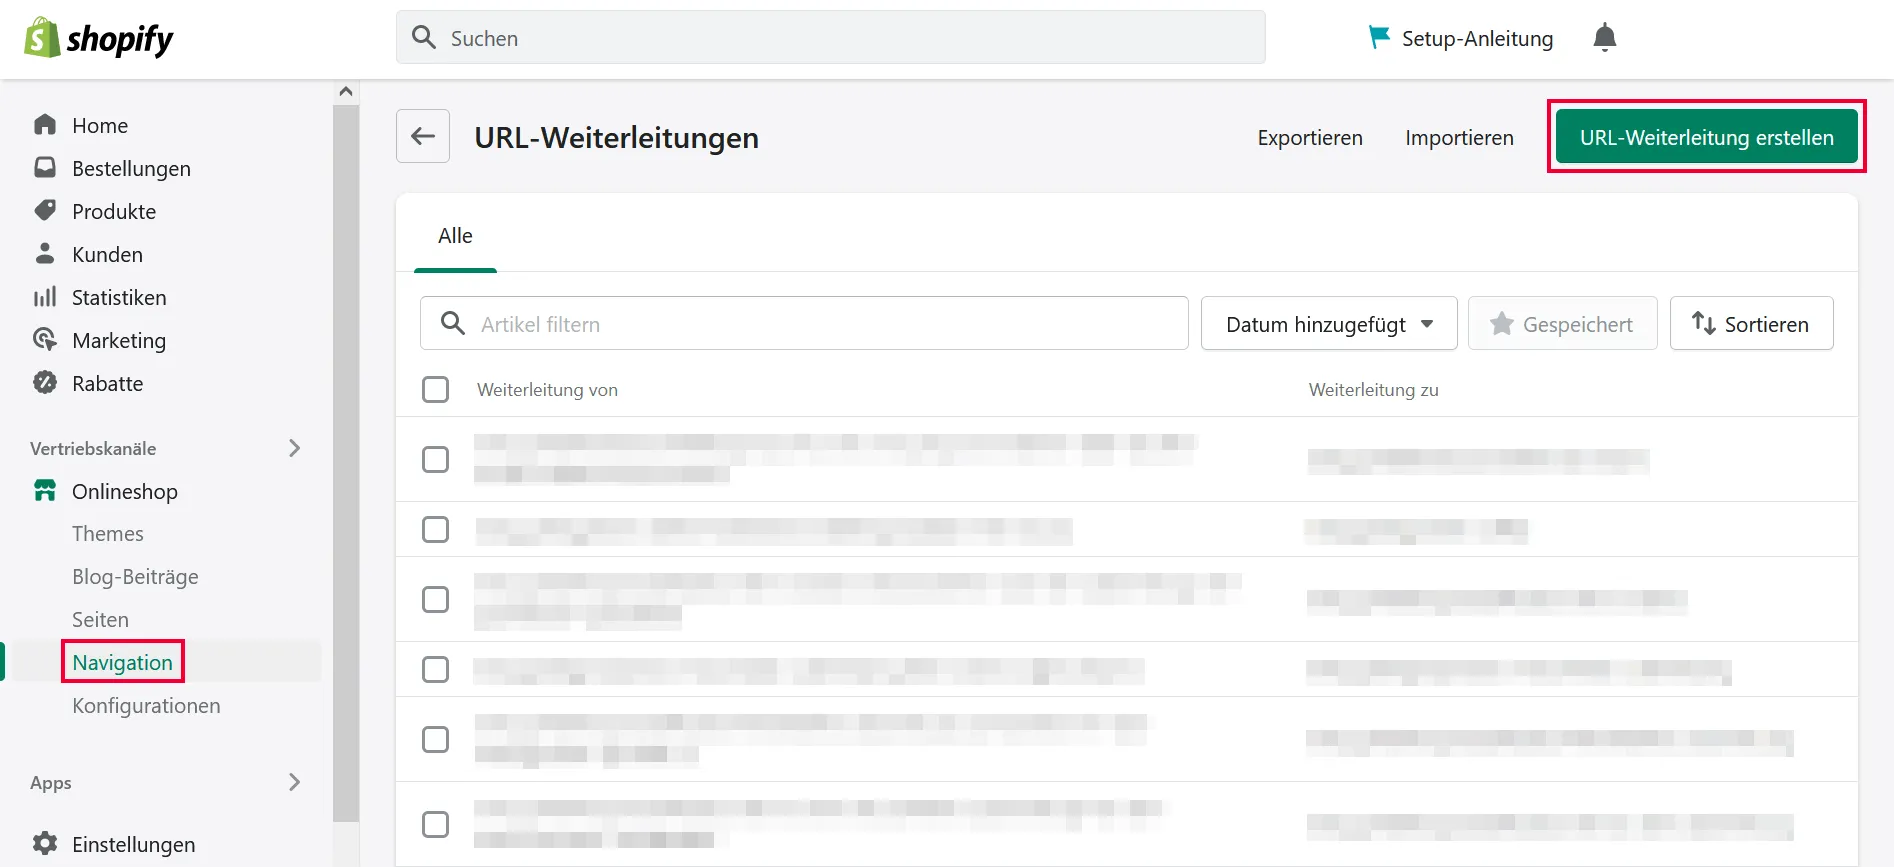Image resolution: width=1894 pixels, height=867 pixels.
Task: Open Blog-Beiträge submenu item
Action: [x=135, y=576]
